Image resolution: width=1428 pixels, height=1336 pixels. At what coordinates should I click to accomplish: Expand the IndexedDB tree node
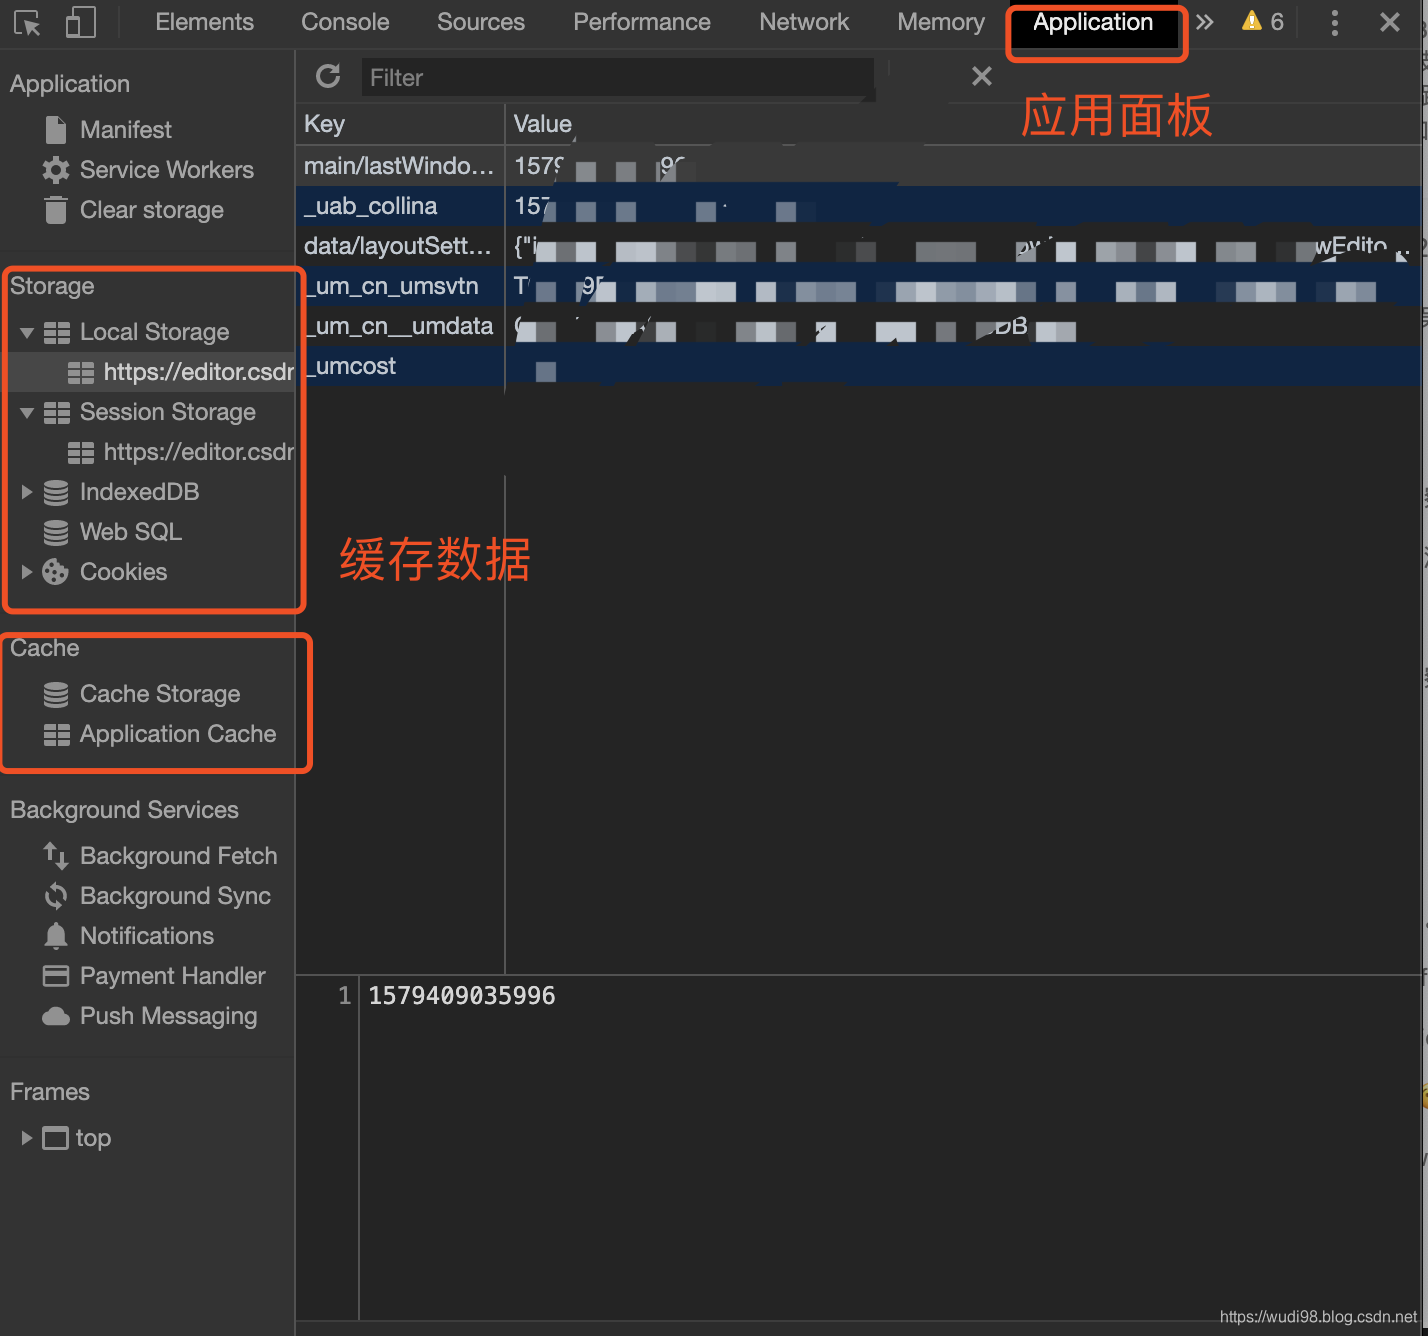(27, 492)
